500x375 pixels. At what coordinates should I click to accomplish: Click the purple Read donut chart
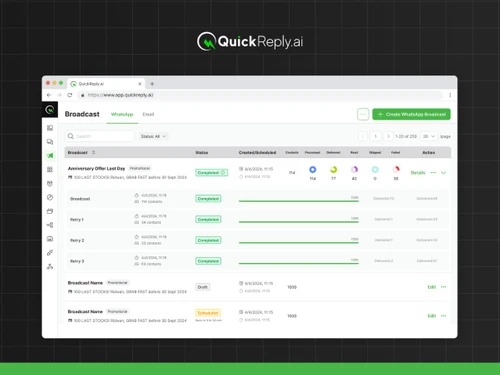354,169
